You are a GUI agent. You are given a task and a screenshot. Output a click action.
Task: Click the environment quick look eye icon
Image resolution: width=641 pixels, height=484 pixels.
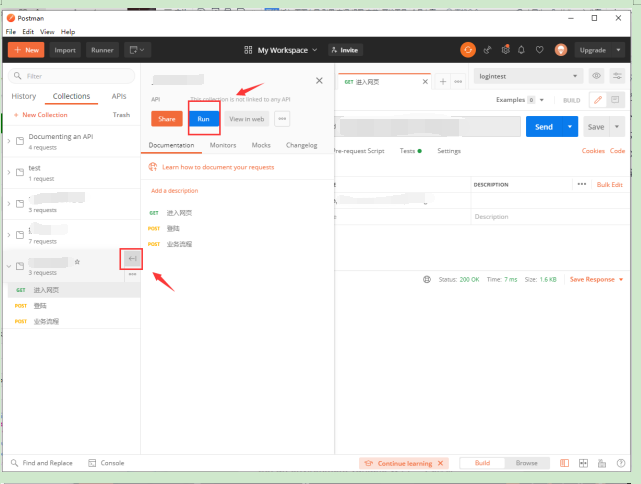[596, 76]
